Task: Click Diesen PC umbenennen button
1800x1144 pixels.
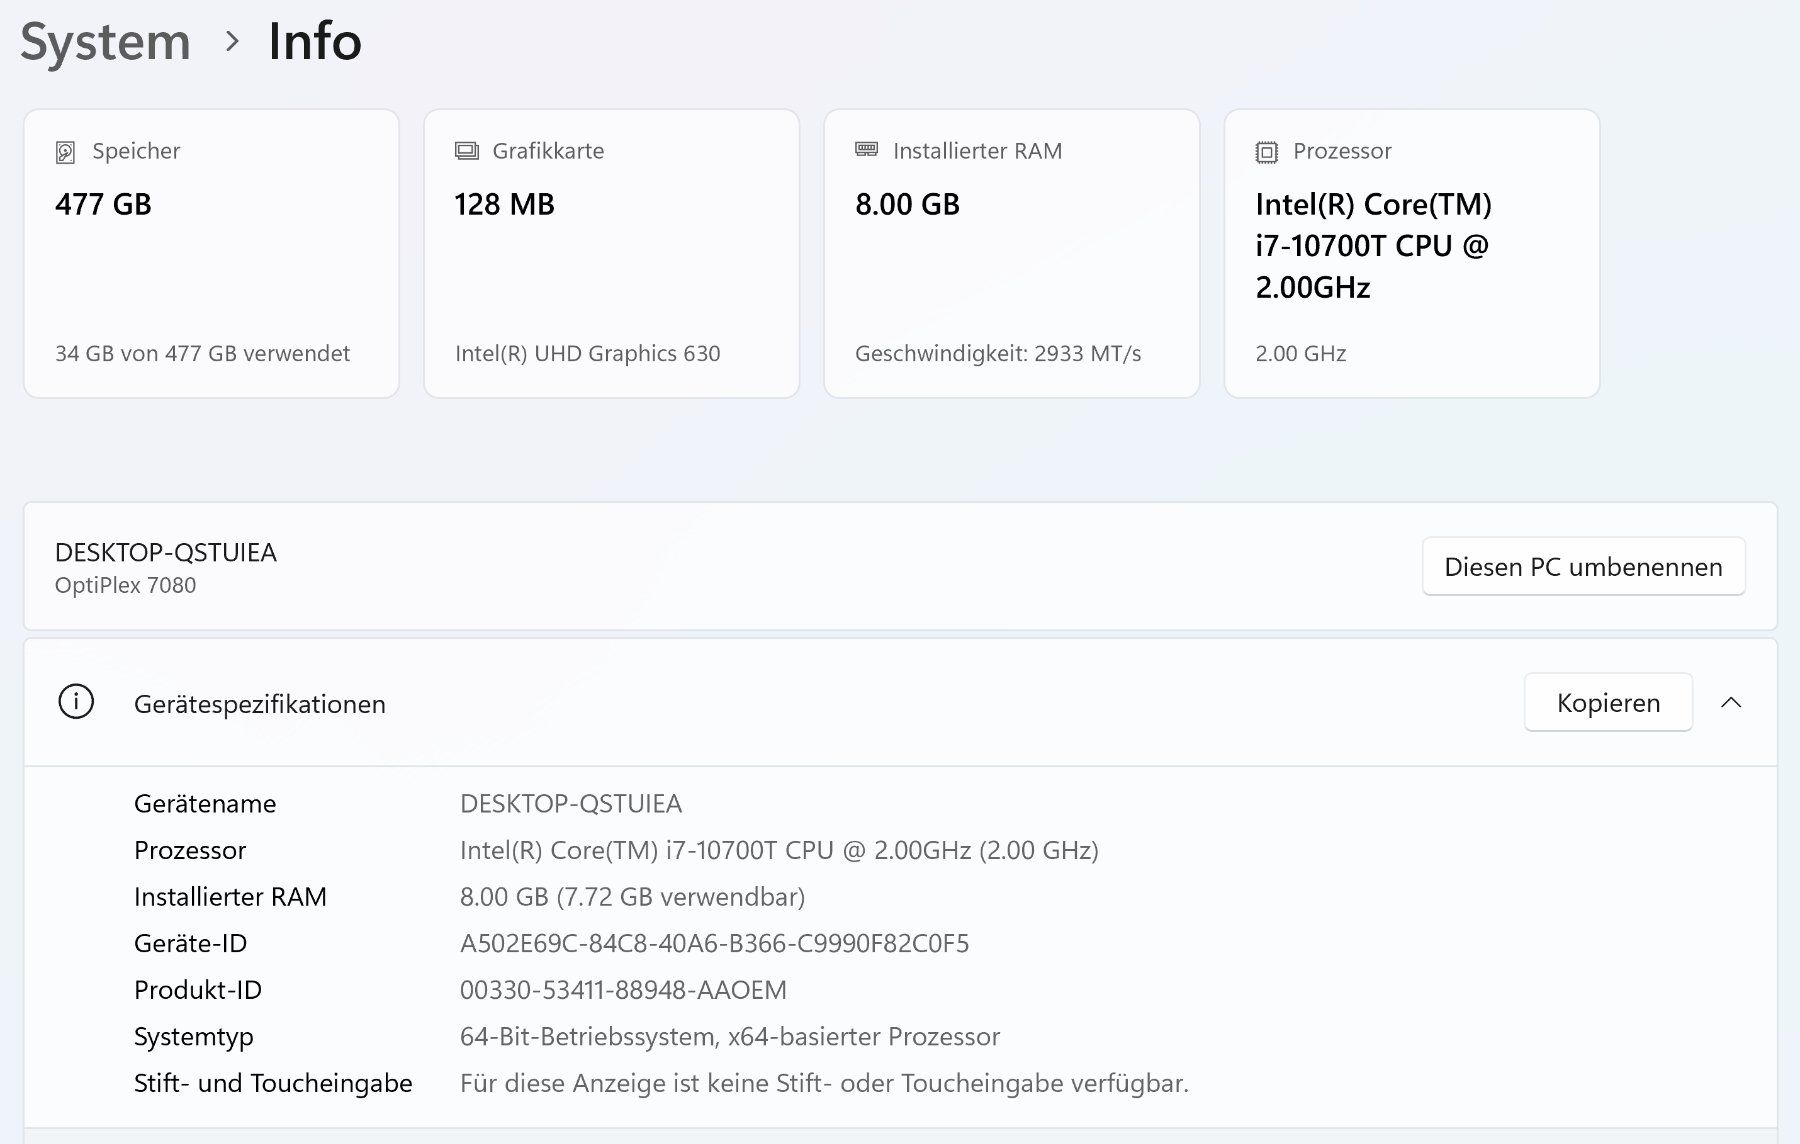Action: click(x=1583, y=567)
